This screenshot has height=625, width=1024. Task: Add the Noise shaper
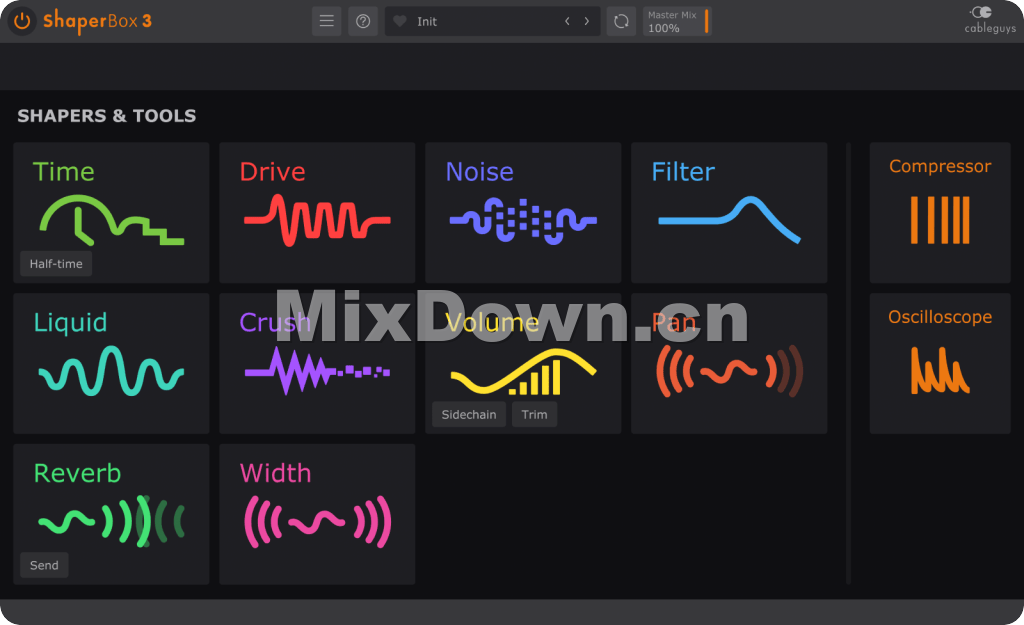(x=523, y=213)
